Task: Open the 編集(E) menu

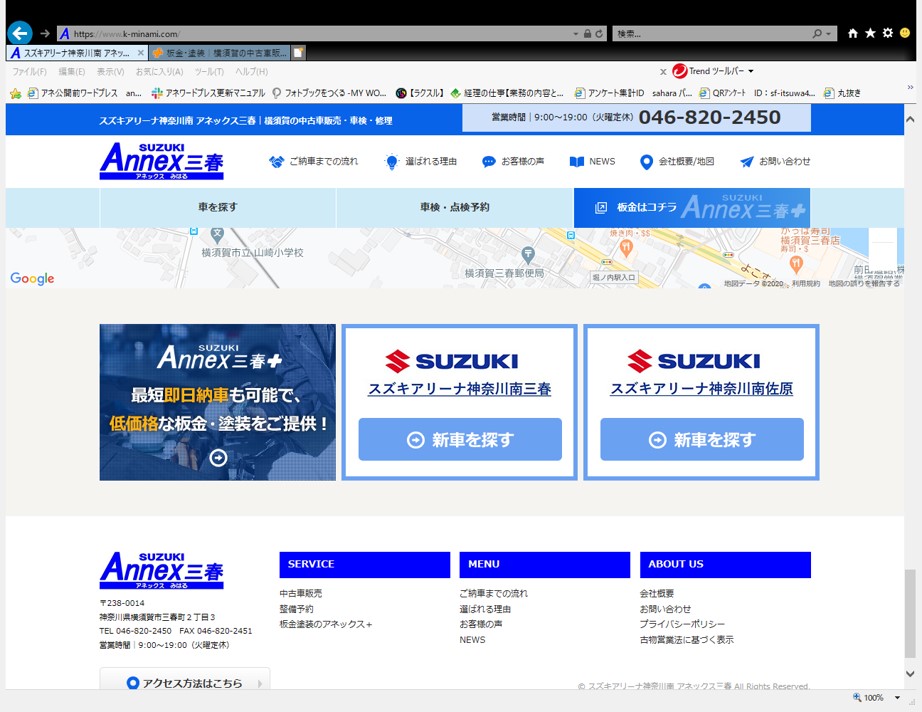Action: tap(72, 72)
